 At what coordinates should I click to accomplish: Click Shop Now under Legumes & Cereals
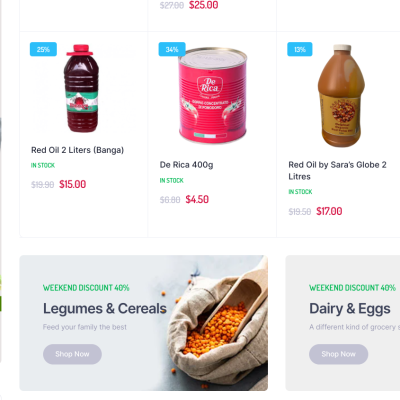coord(72,354)
